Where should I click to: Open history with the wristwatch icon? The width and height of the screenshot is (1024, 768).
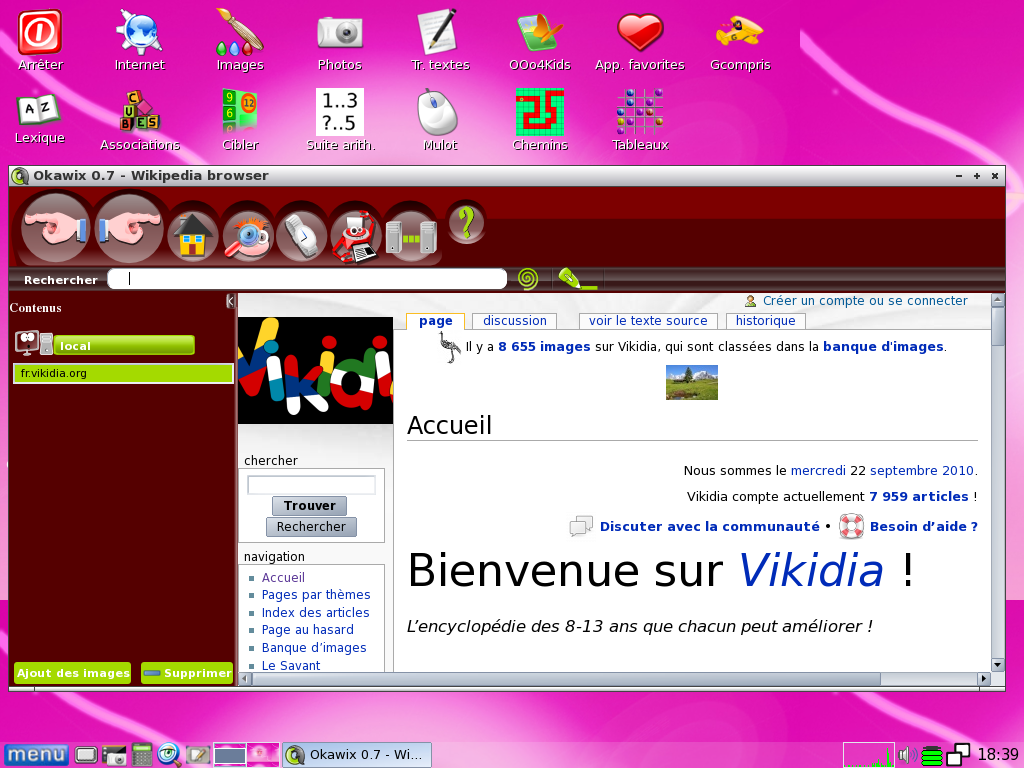pyautogui.click(x=301, y=235)
